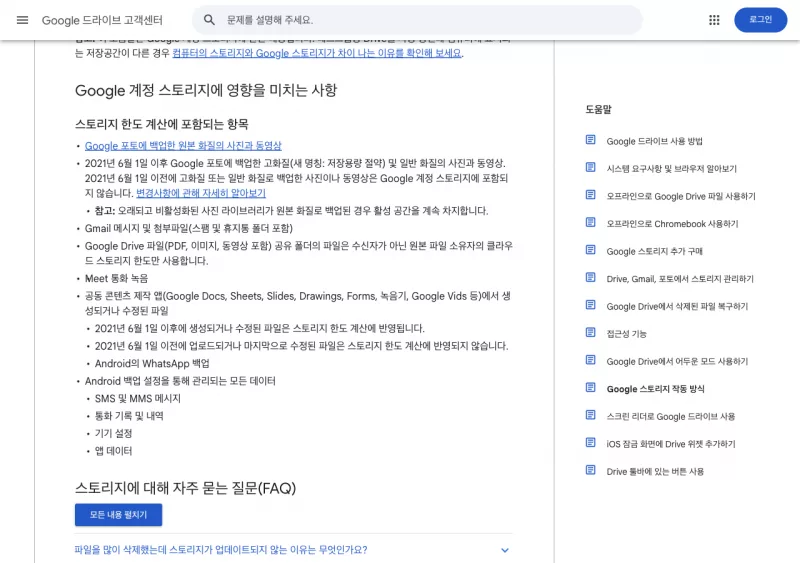
Task: Click heading Google 계정 스토리지에 영향을 미치는 사항
Action: coord(206,90)
